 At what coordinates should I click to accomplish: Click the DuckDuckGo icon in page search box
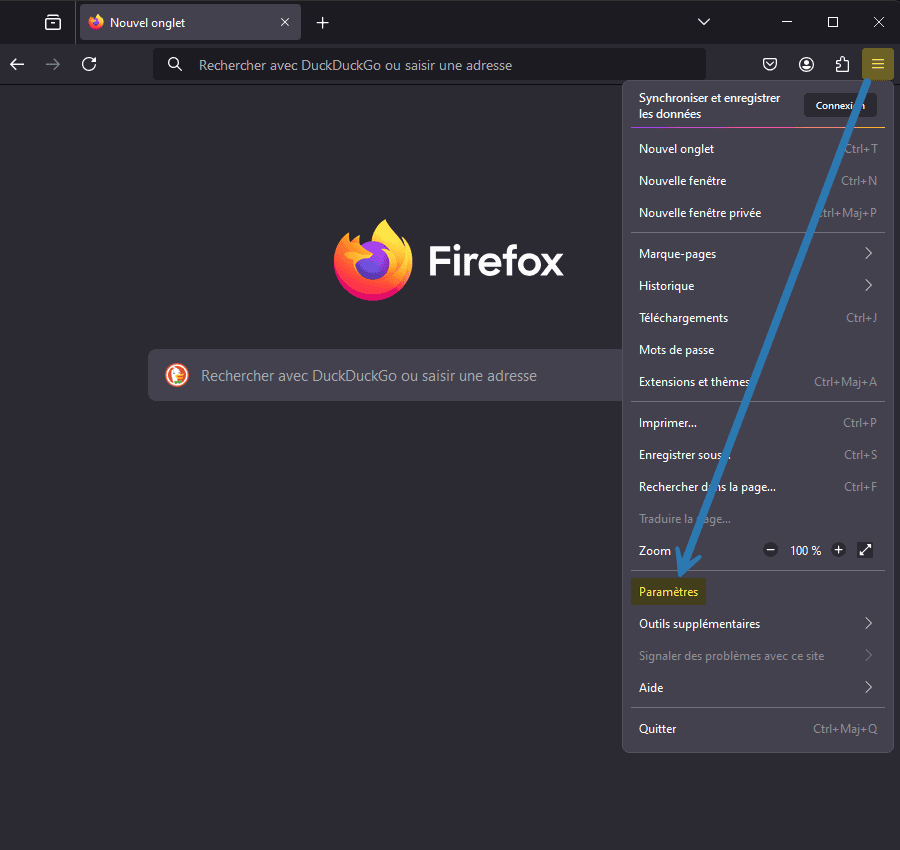[x=177, y=375]
